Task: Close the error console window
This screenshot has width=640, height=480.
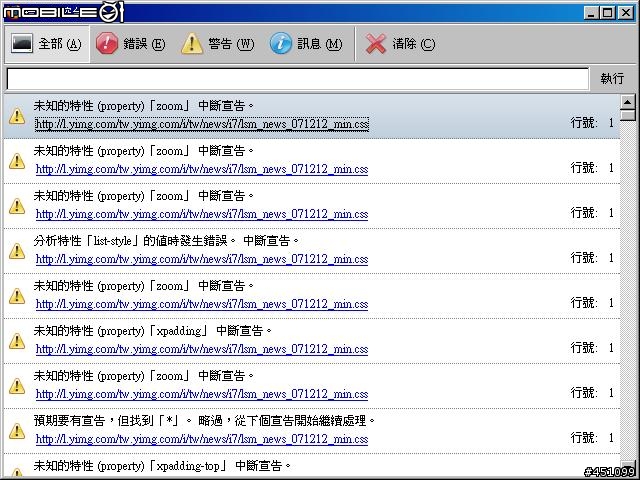Action: (x=625, y=13)
